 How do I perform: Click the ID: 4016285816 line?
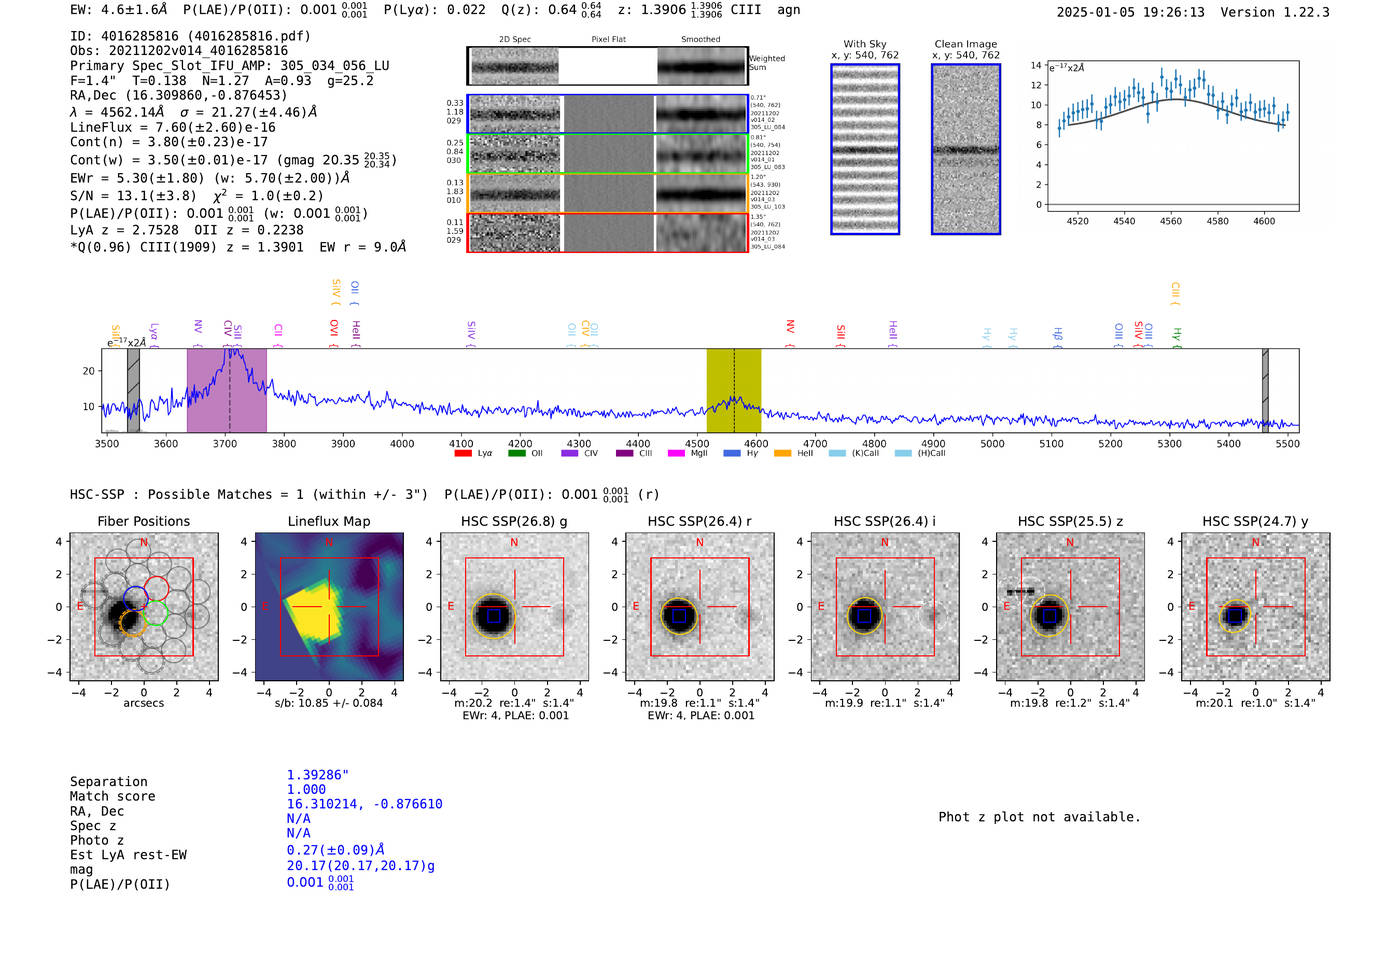tap(190, 36)
